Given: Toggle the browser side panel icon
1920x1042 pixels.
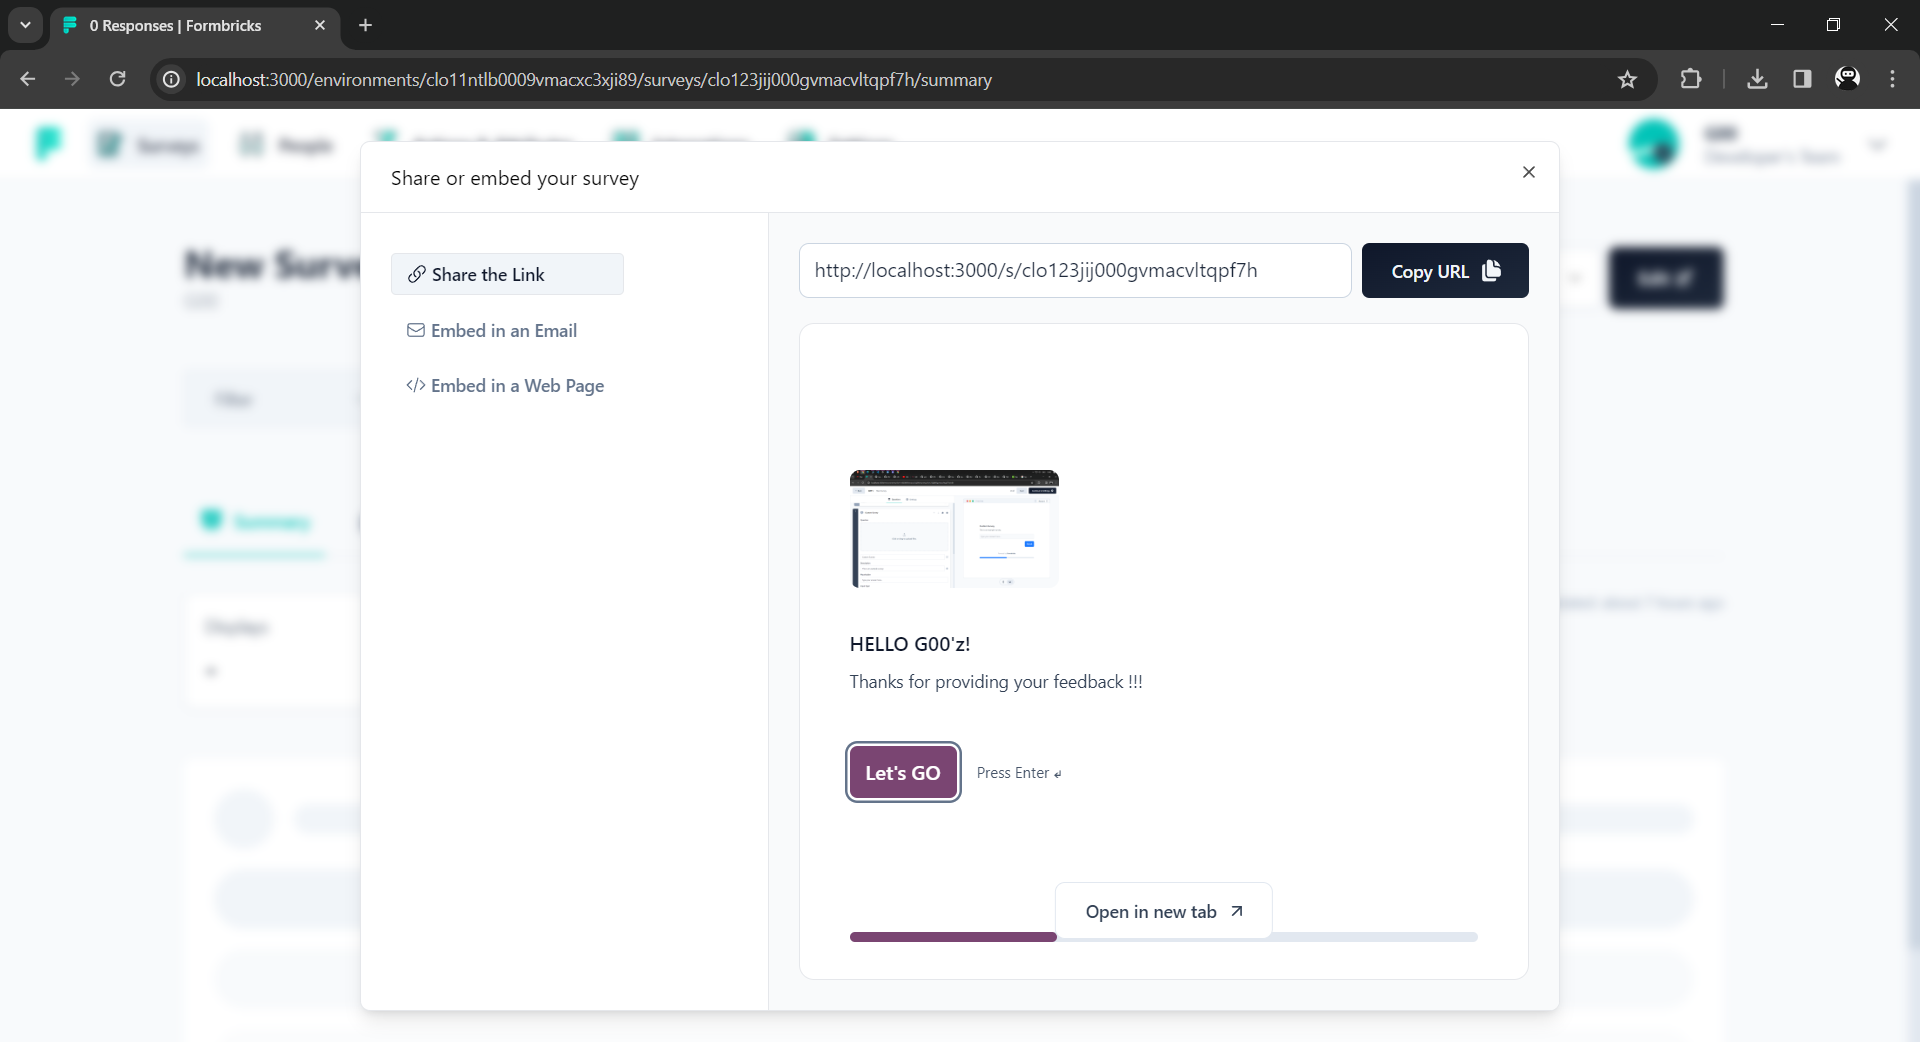Looking at the screenshot, I should click(x=1802, y=79).
